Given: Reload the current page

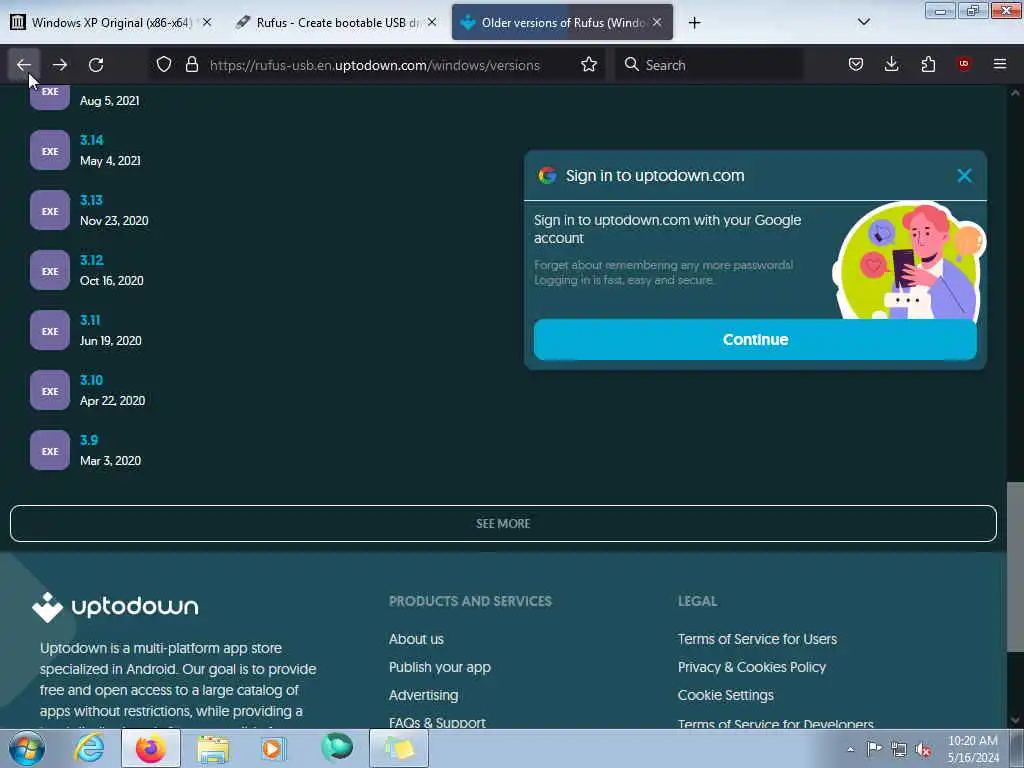Looking at the screenshot, I should point(96,65).
